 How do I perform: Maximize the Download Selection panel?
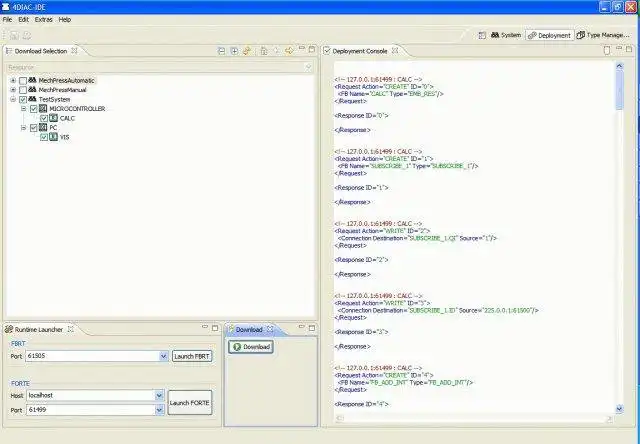[x=312, y=49]
